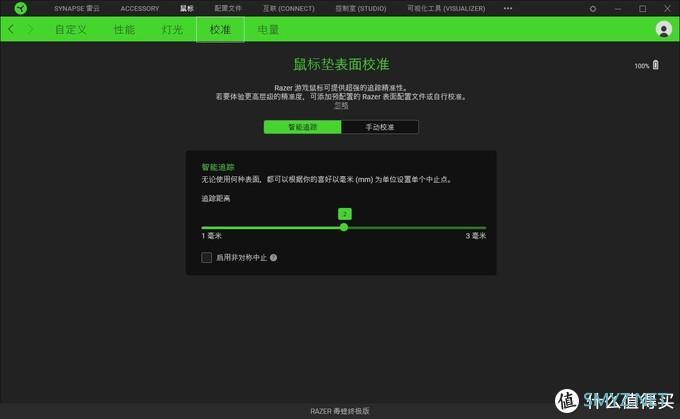Enable the 启用非对称中止 checkbox
The height and width of the screenshot is (419, 680).
[206, 258]
